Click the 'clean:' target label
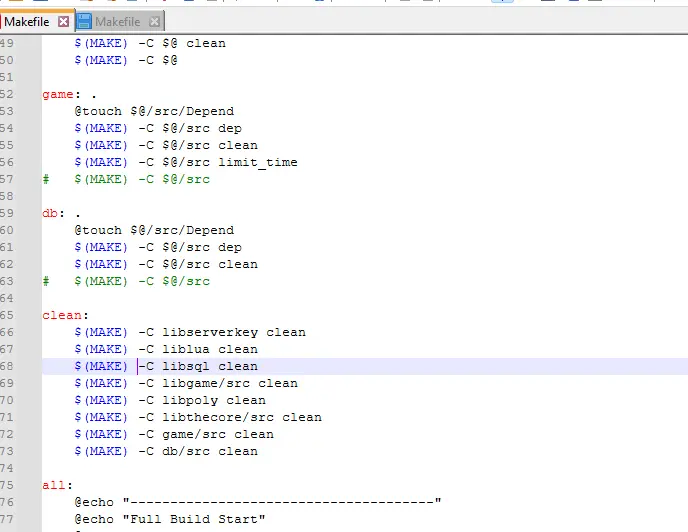Image resolution: width=688 pixels, height=532 pixels. (65, 316)
